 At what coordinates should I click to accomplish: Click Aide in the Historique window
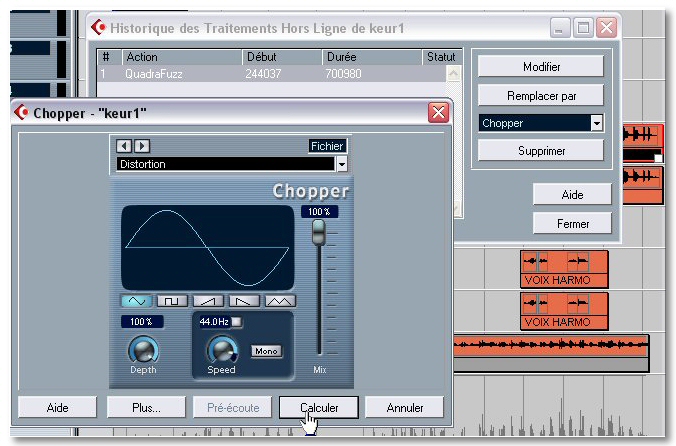click(x=573, y=195)
